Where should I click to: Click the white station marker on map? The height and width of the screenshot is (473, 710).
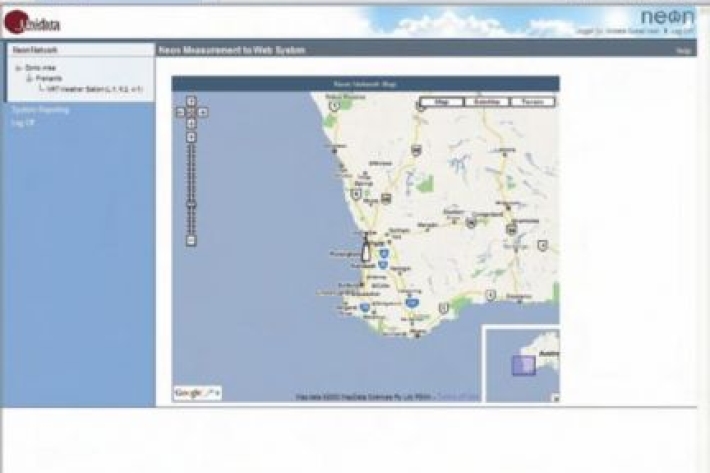(x=366, y=251)
